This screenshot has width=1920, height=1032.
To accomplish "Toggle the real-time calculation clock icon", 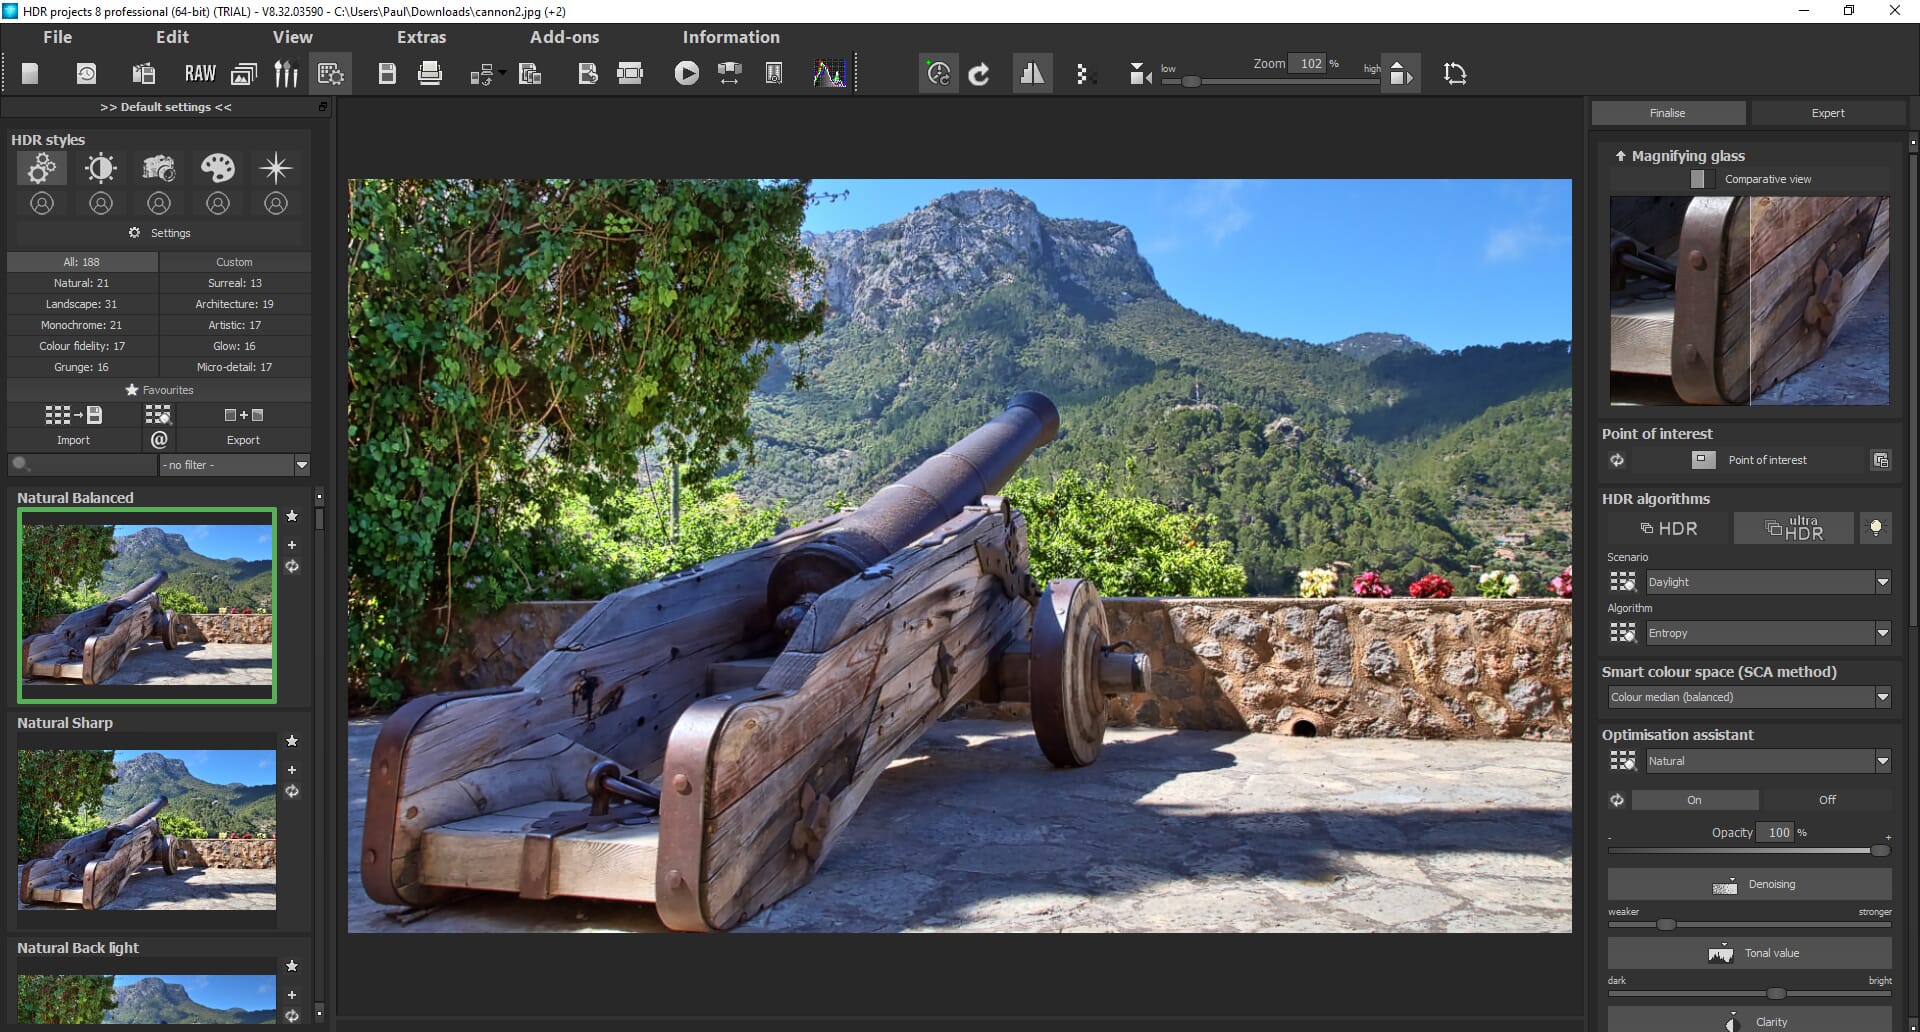I will (939, 73).
